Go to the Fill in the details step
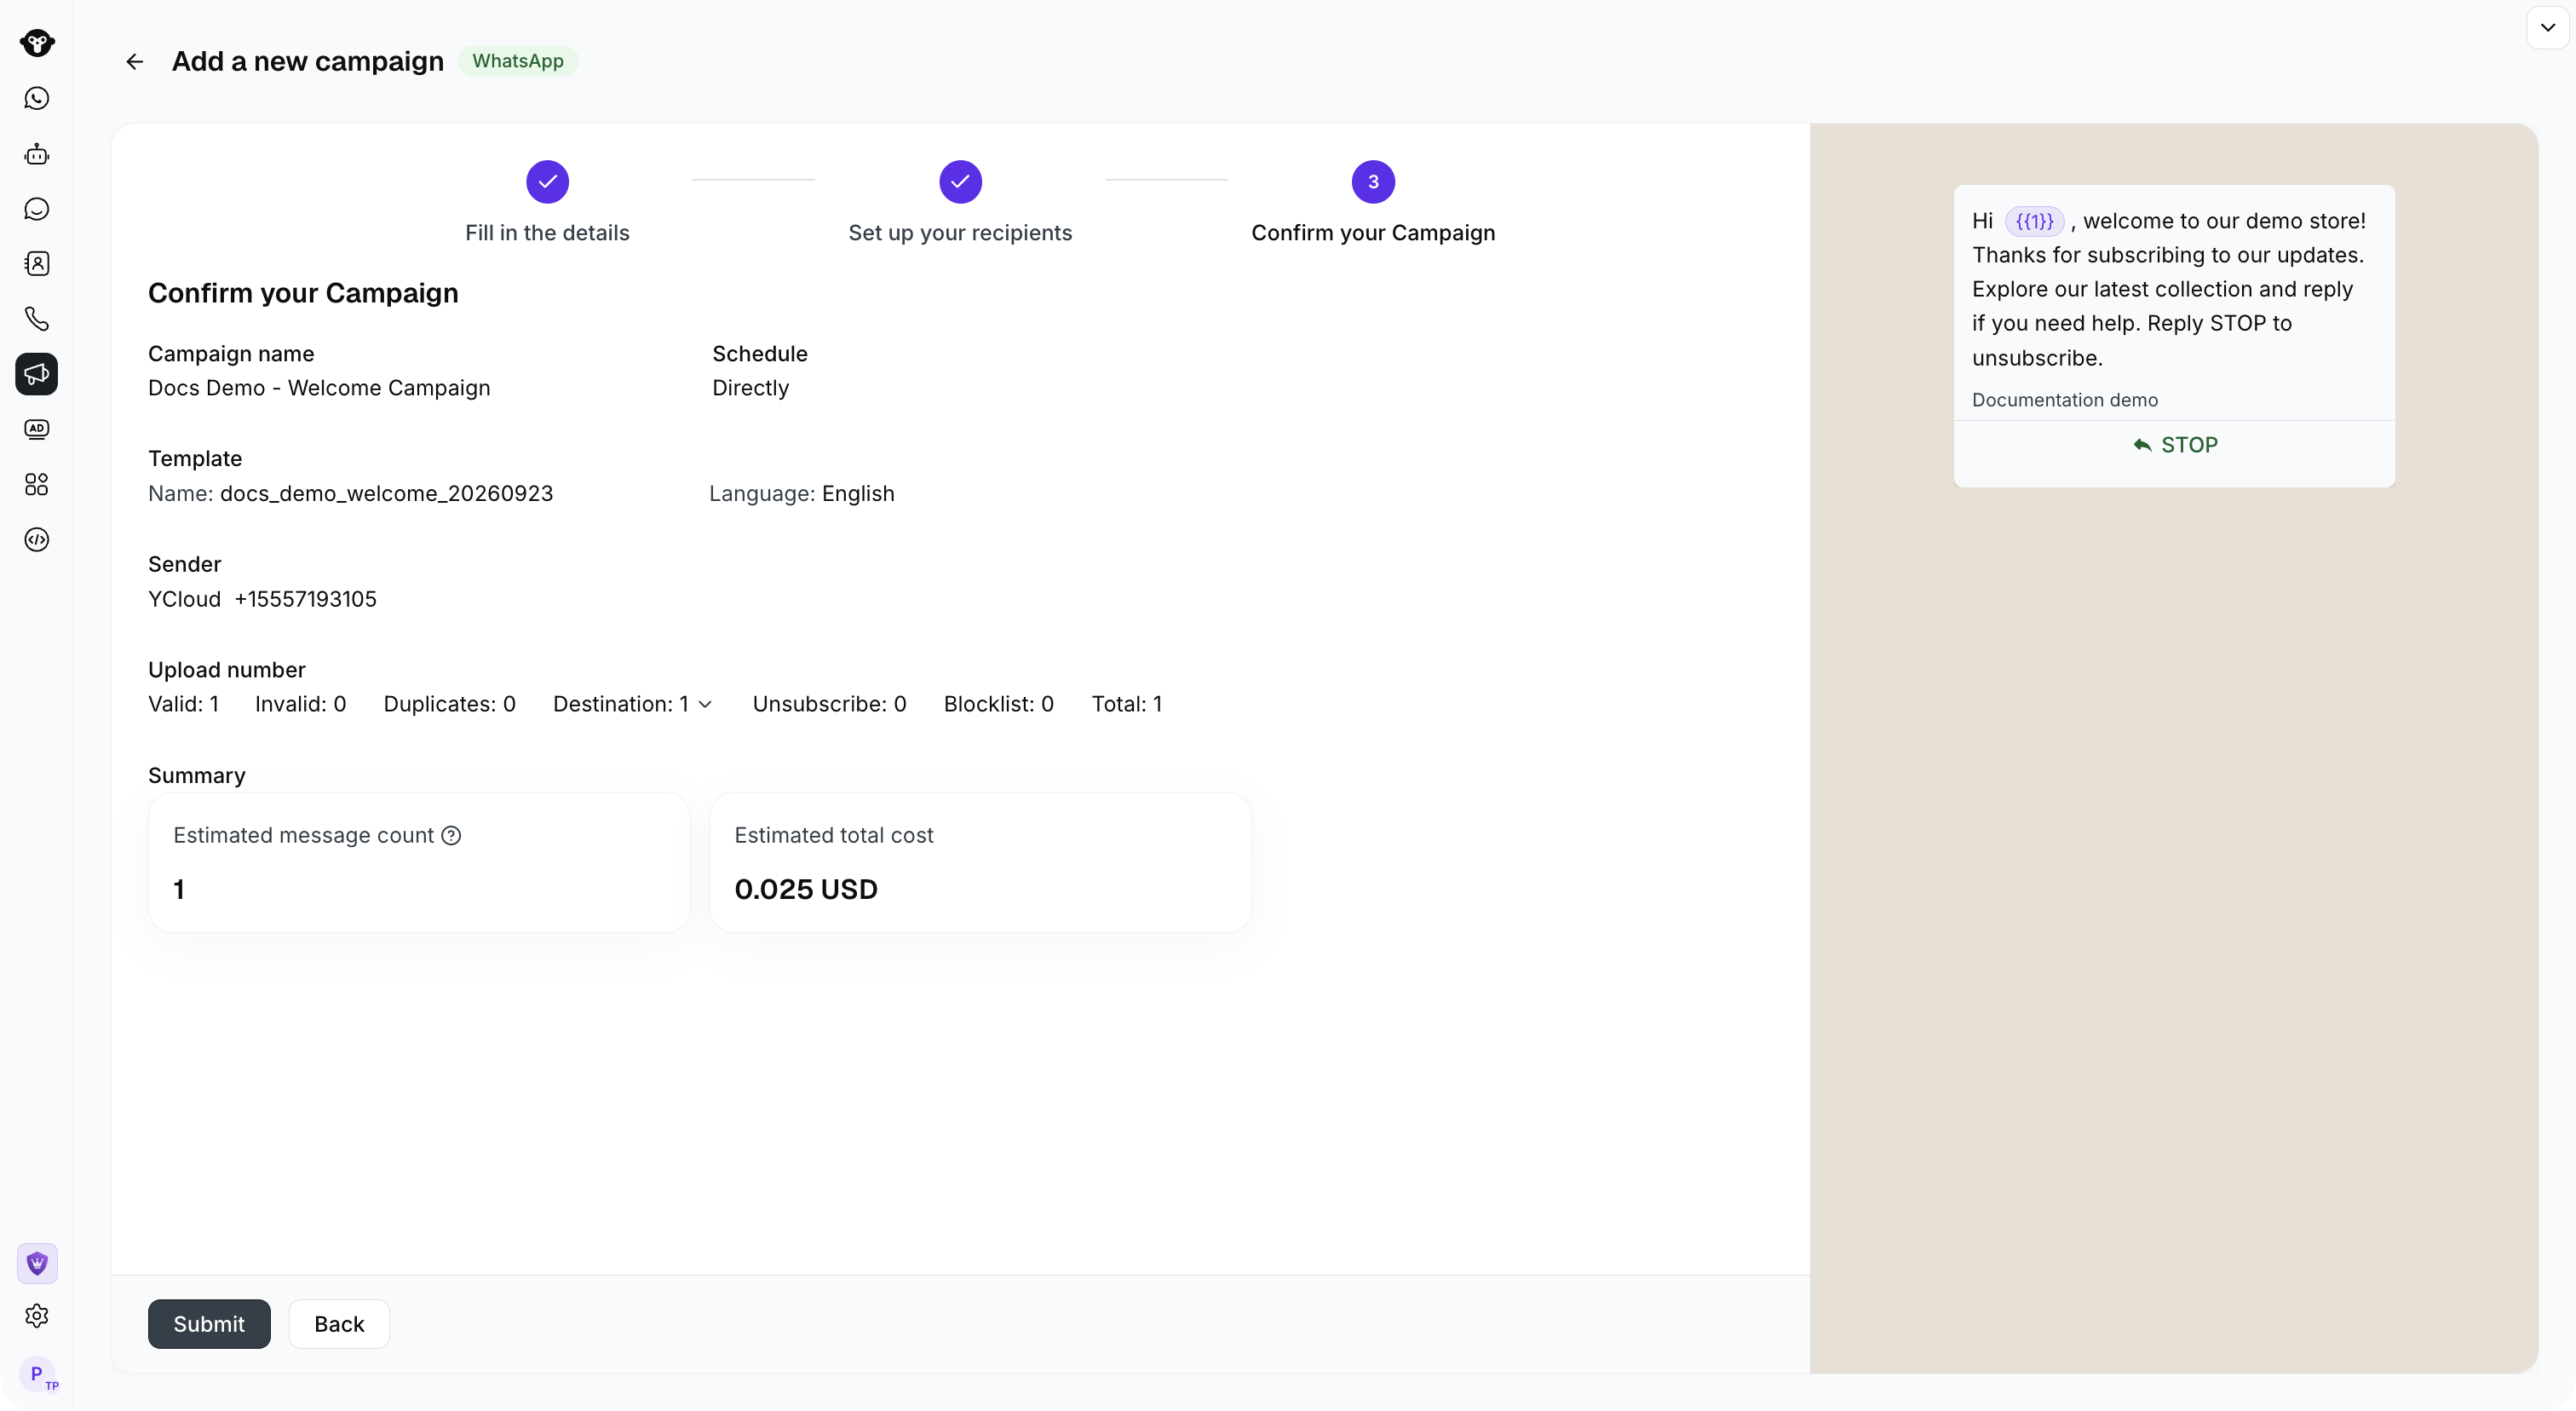The height and width of the screenshot is (1411, 2576). (547, 203)
